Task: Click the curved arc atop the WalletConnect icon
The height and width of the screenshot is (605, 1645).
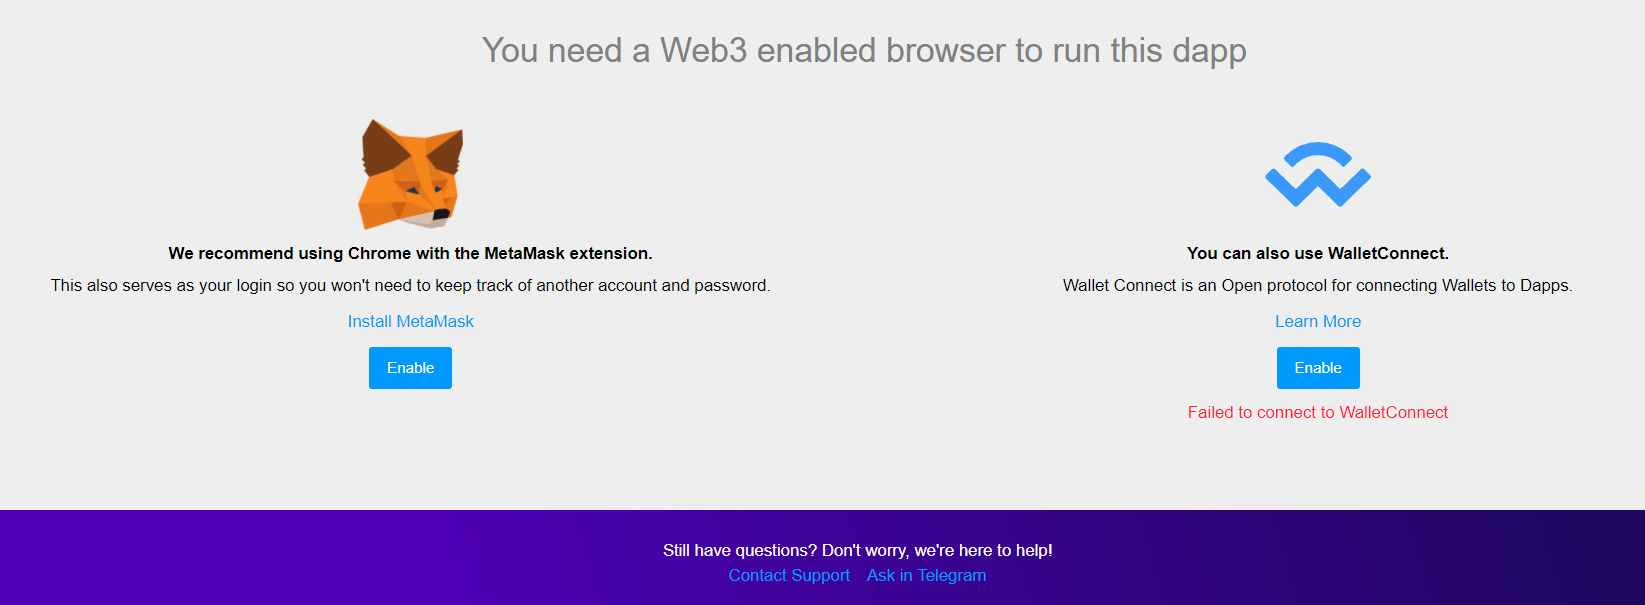Action: click(x=1318, y=154)
